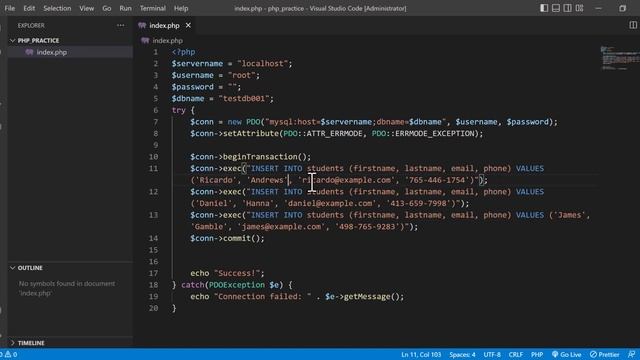The height and width of the screenshot is (360, 640).
Task: Open the Go menu
Action: [x=107, y=8]
